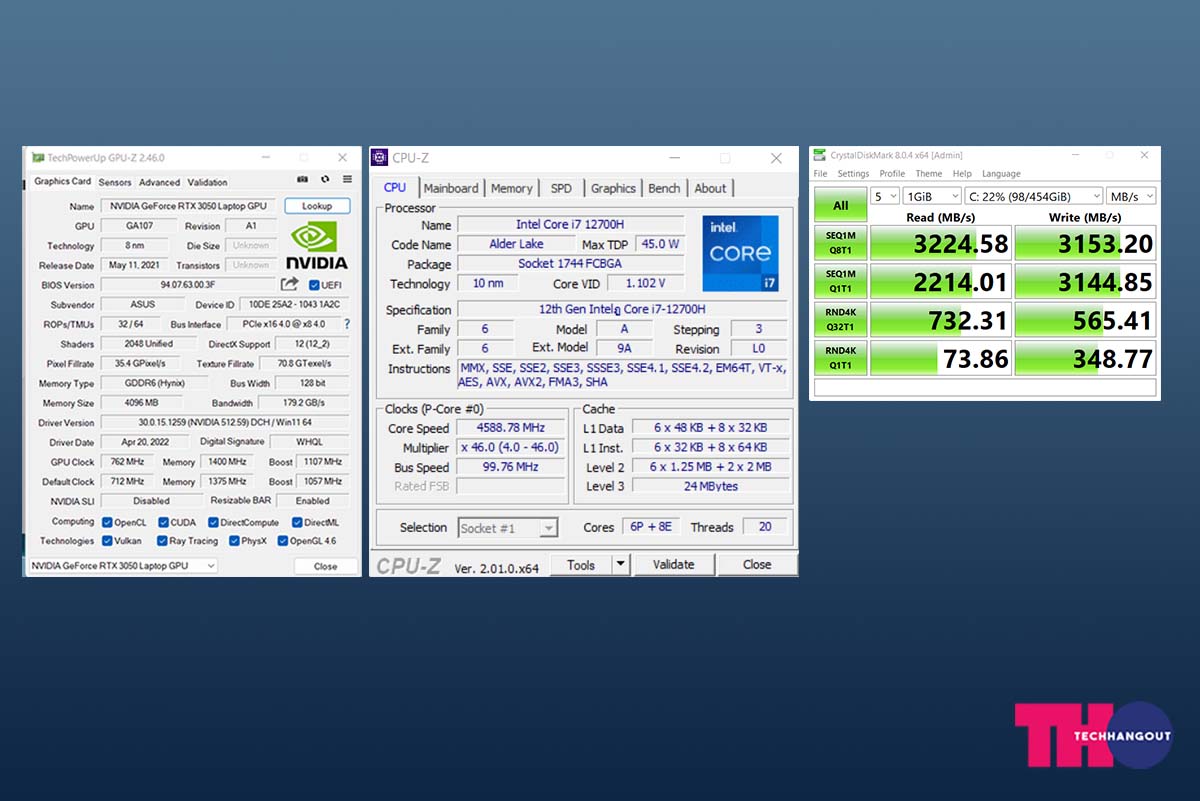
Task: Toggle the UEFI checkbox in GPU-Z
Action: pyautogui.click(x=314, y=285)
